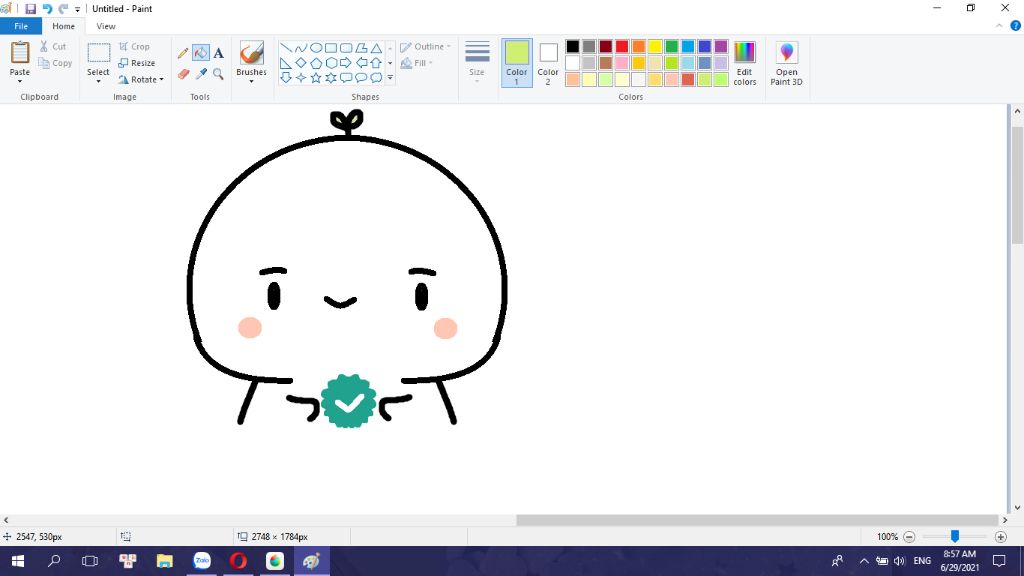1024x576 pixels.
Task: Choose the Rectangle shape
Action: click(x=331, y=48)
